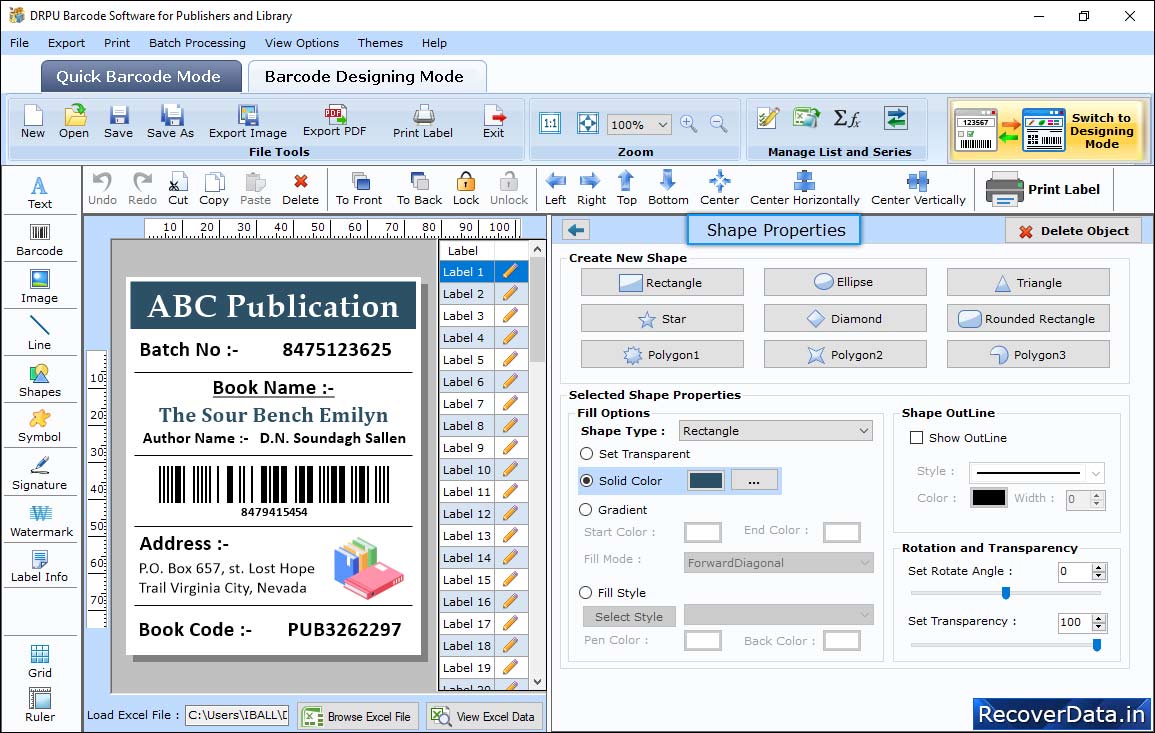The width and height of the screenshot is (1155, 733).
Task: Open the Select Style combo box
Action: click(x=779, y=614)
